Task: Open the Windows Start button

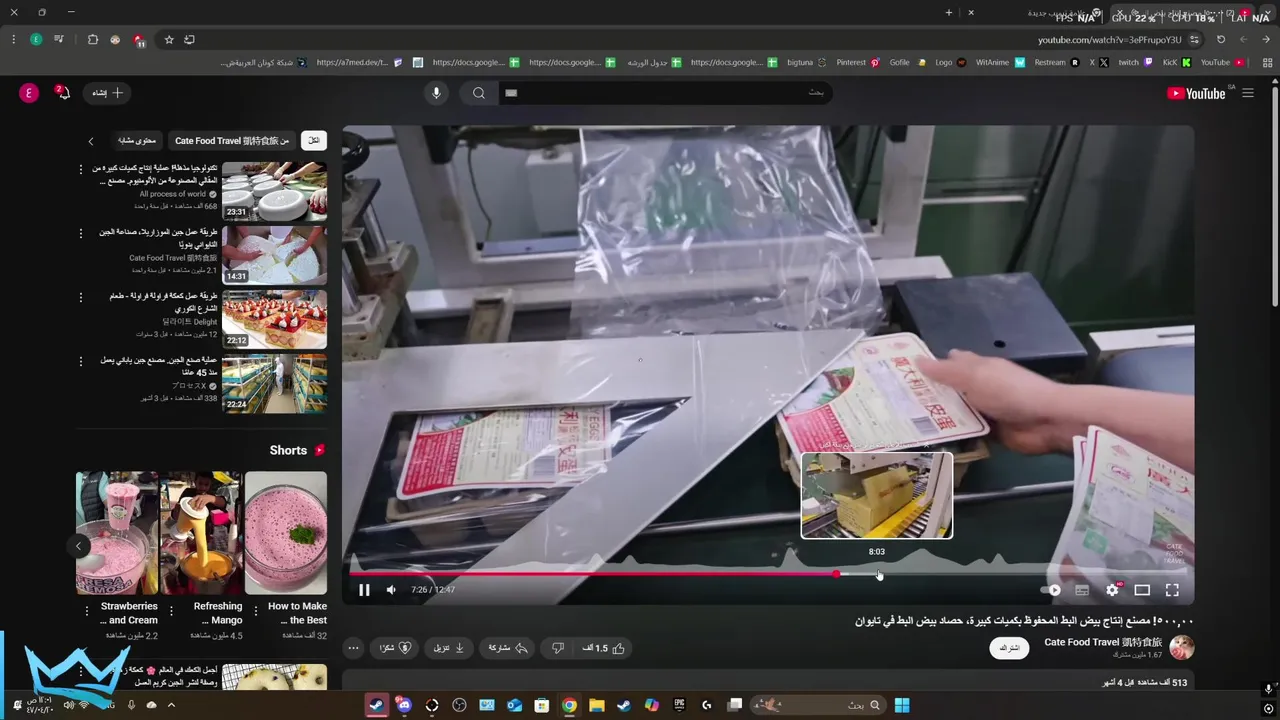Action: [x=902, y=705]
